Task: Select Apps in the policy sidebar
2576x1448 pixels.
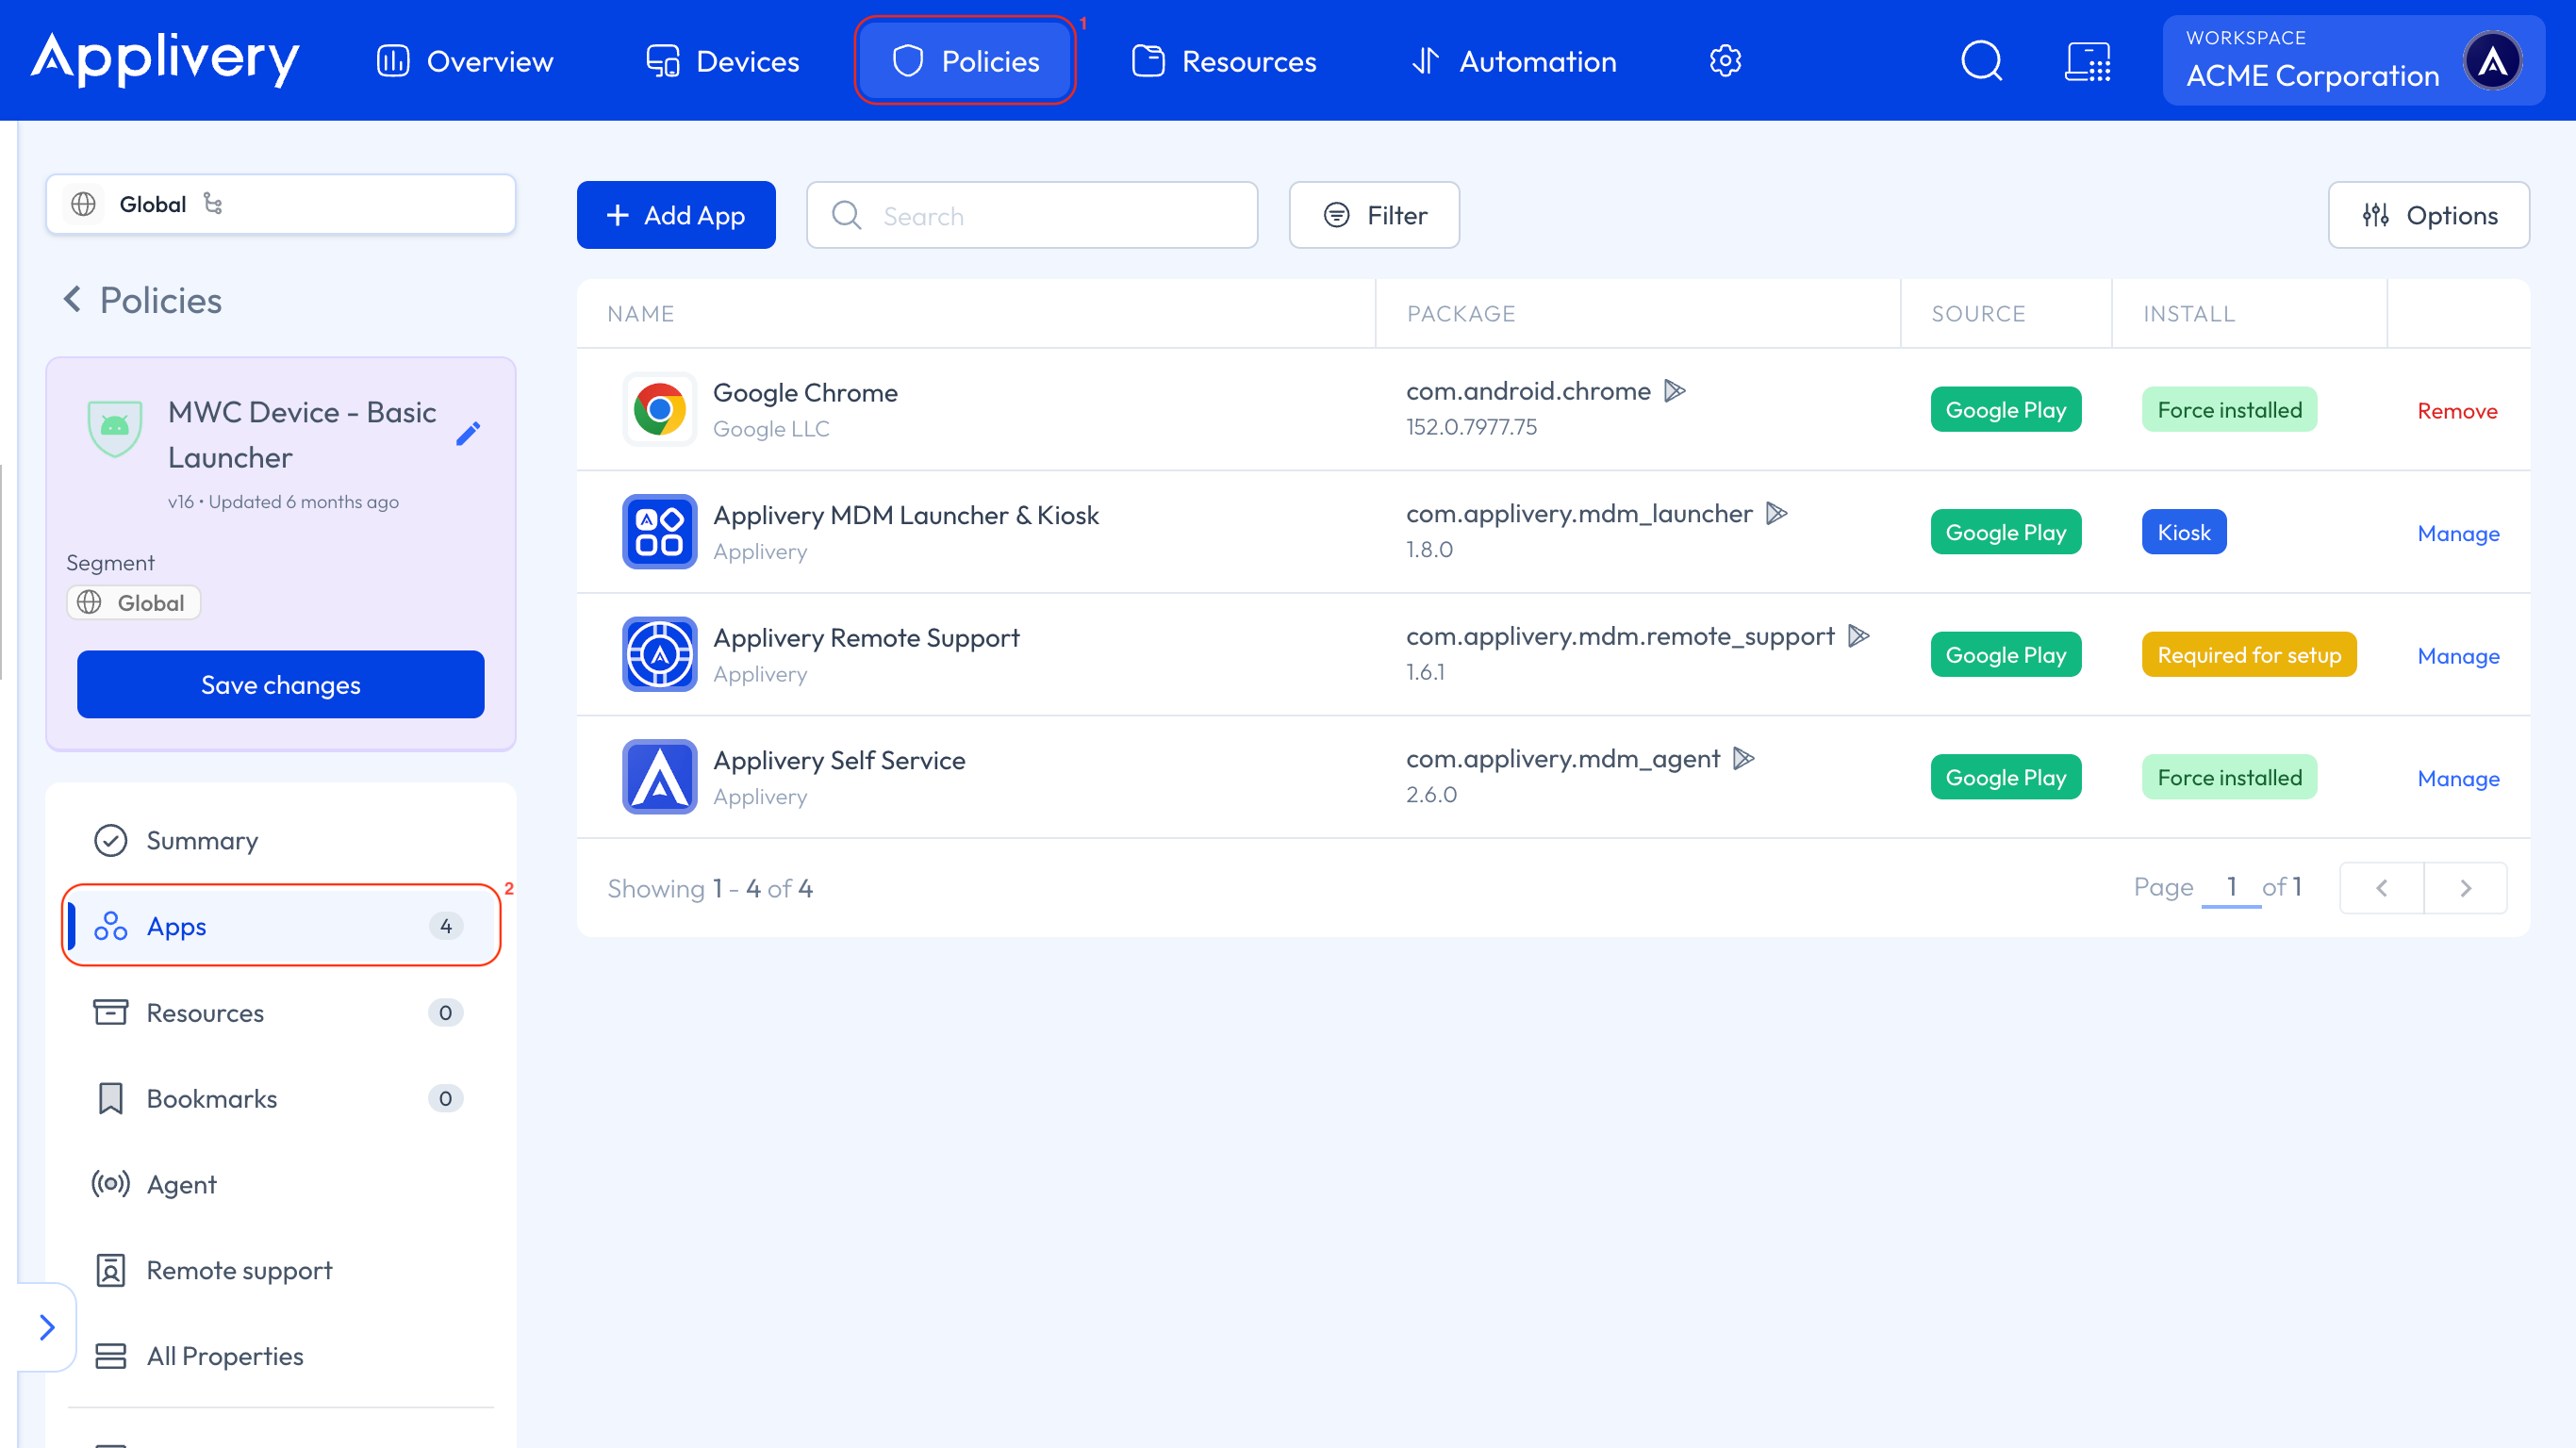Action: tap(280, 926)
